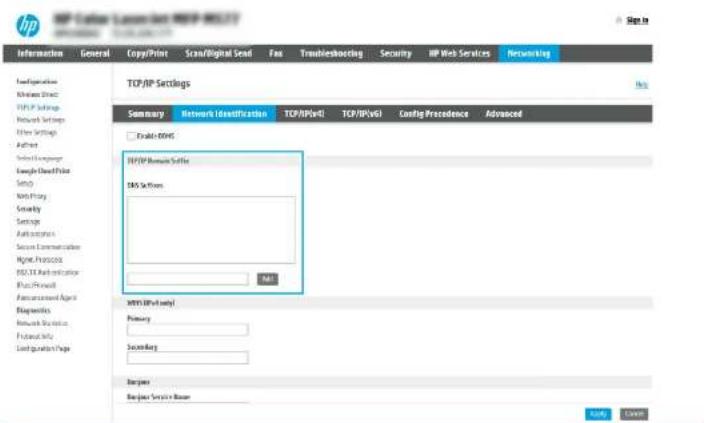Open the HP Web Services tab
This screenshot has width=704, height=423.
(459, 53)
